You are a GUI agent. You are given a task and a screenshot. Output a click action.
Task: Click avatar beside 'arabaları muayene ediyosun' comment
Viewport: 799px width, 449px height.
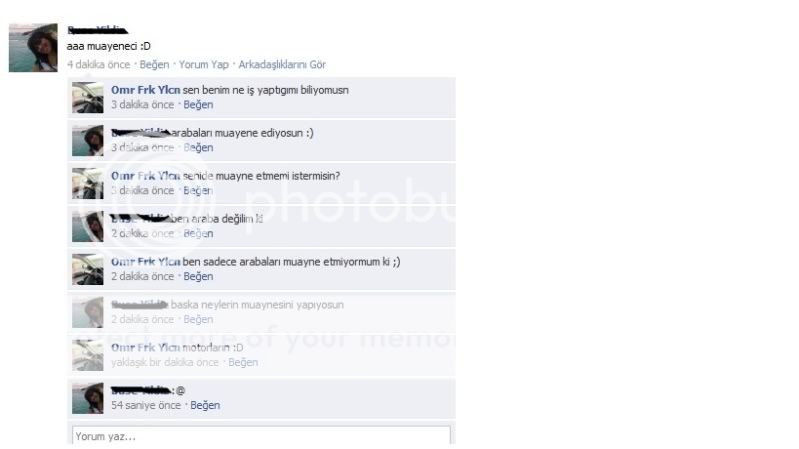coord(88,140)
